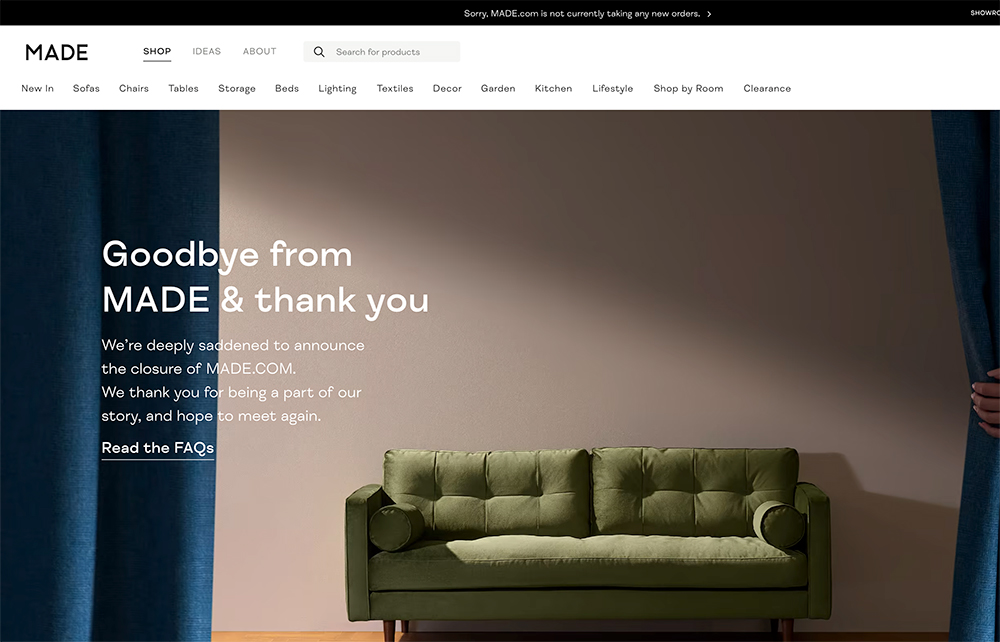Viewport: 1000px width, 642px height.
Task: Focus the Search for products field
Action: pos(381,52)
